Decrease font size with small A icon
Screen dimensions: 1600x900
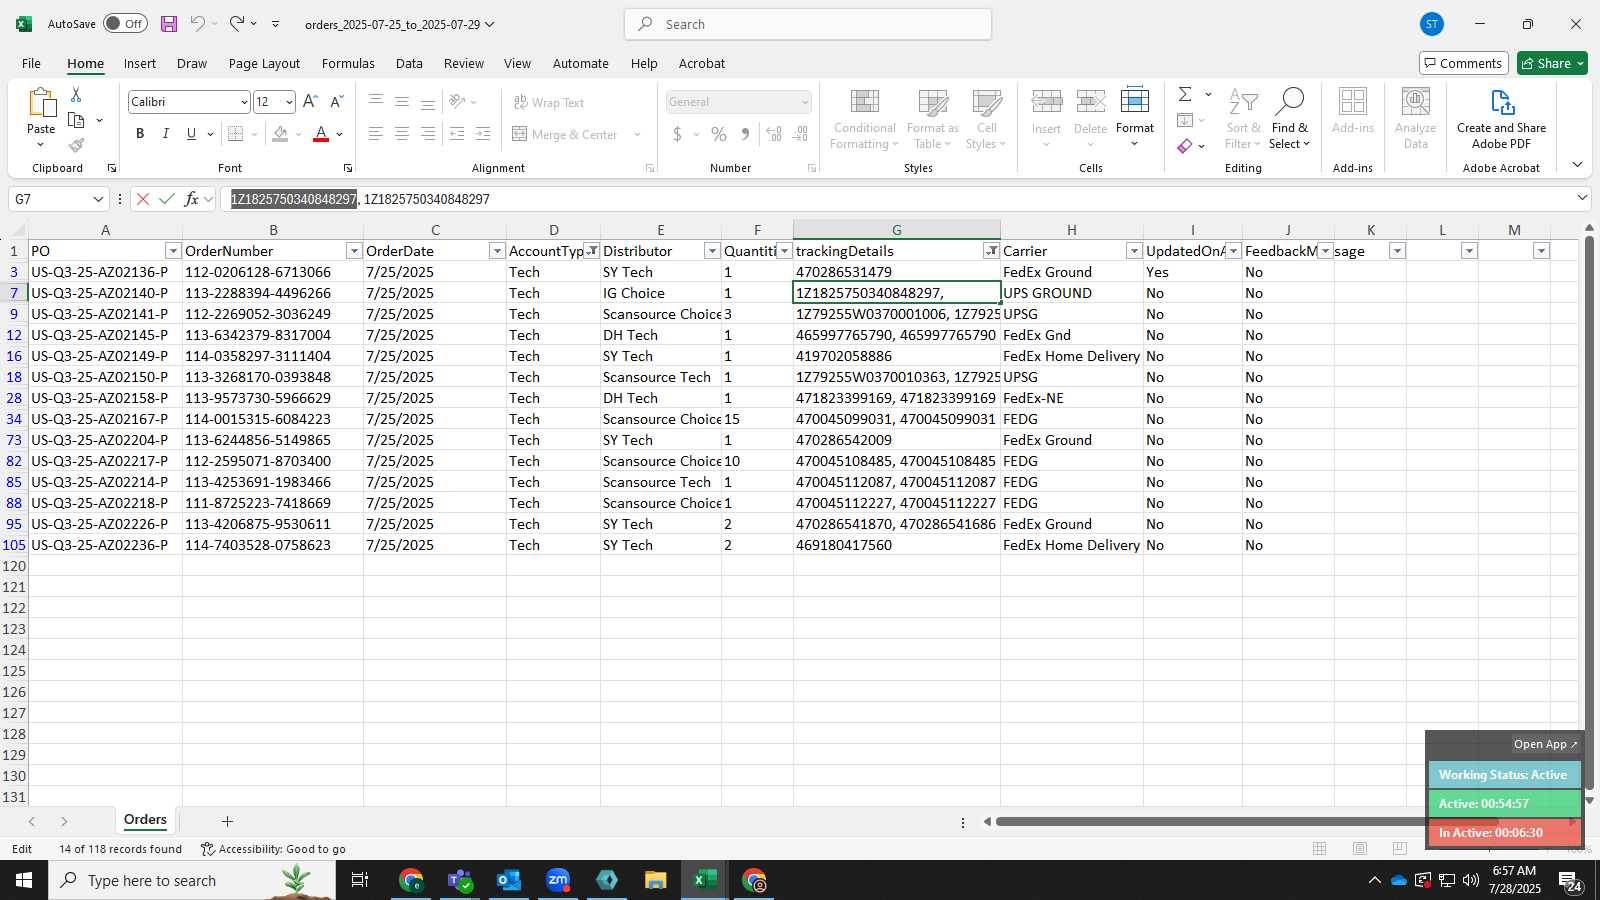[x=336, y=102]
